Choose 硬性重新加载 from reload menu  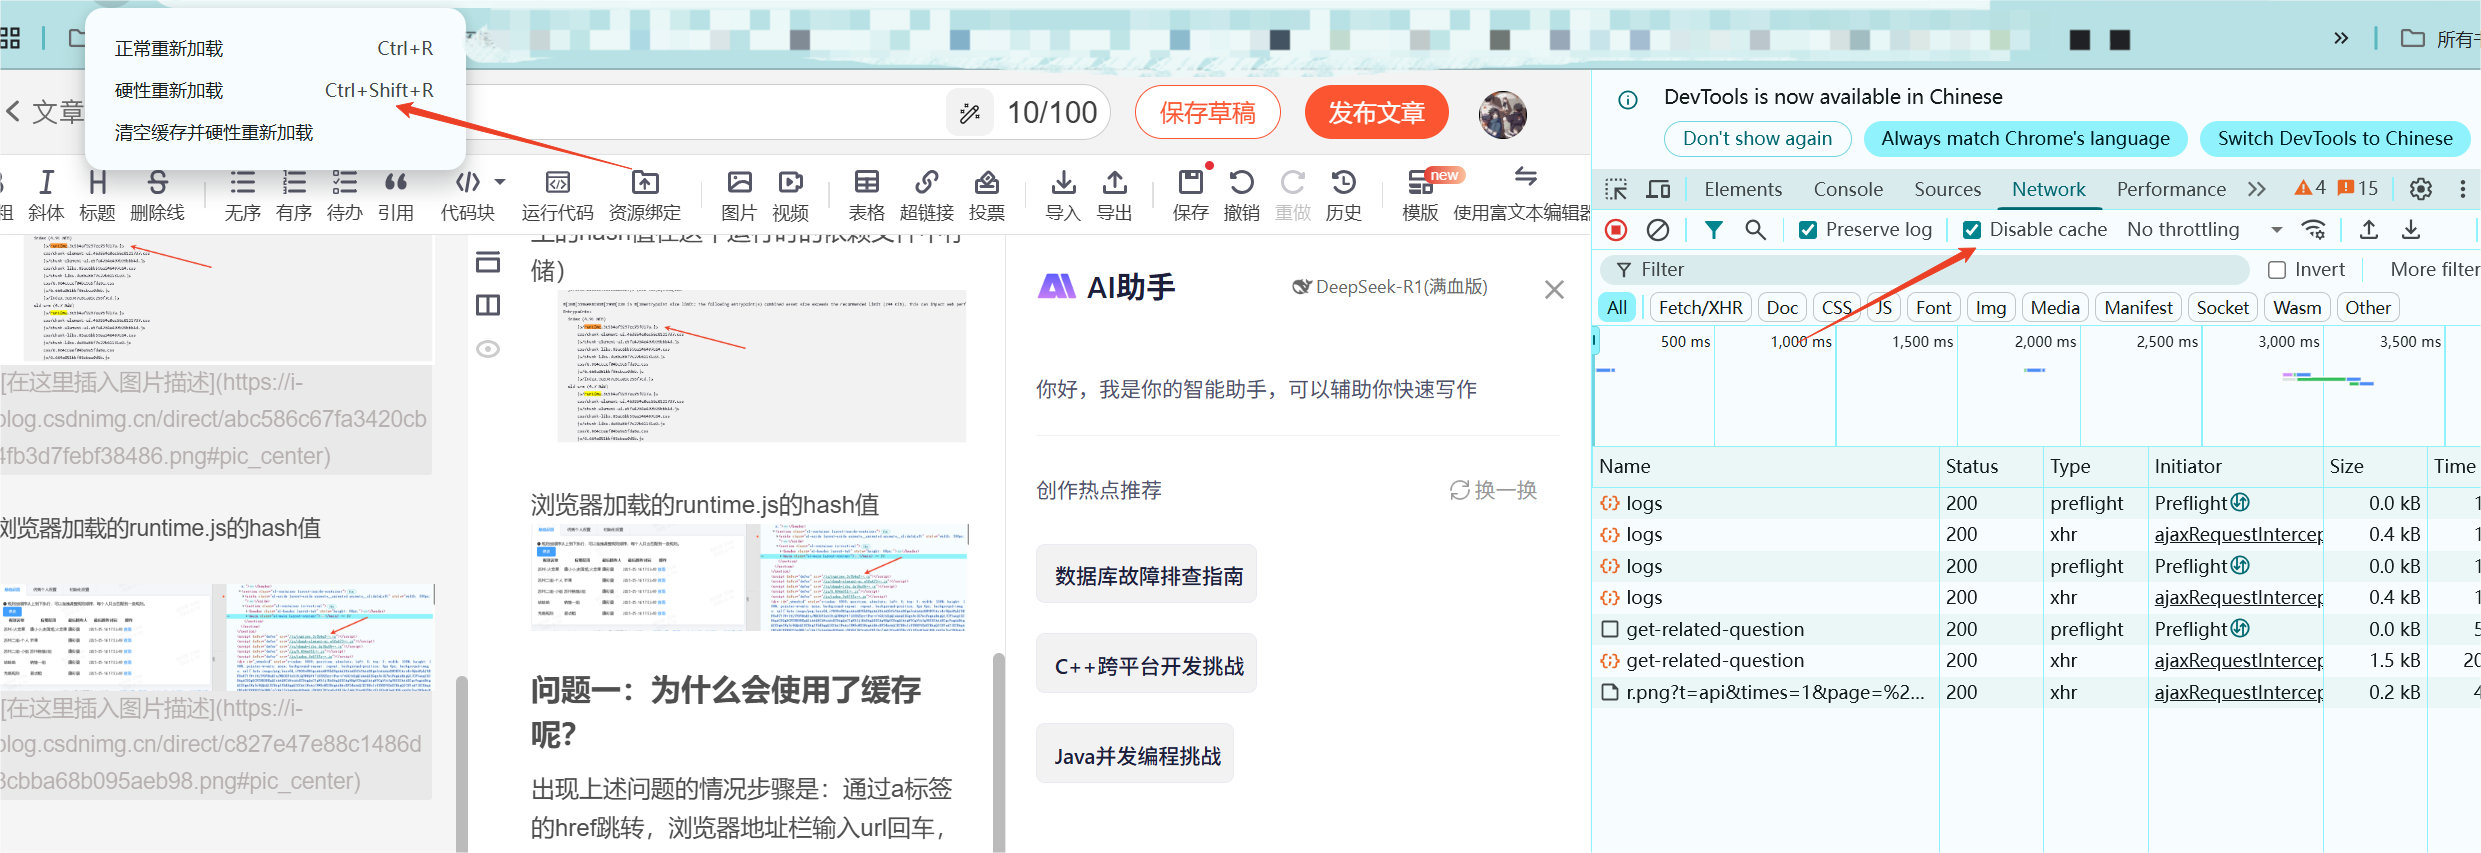click(275, 91)
